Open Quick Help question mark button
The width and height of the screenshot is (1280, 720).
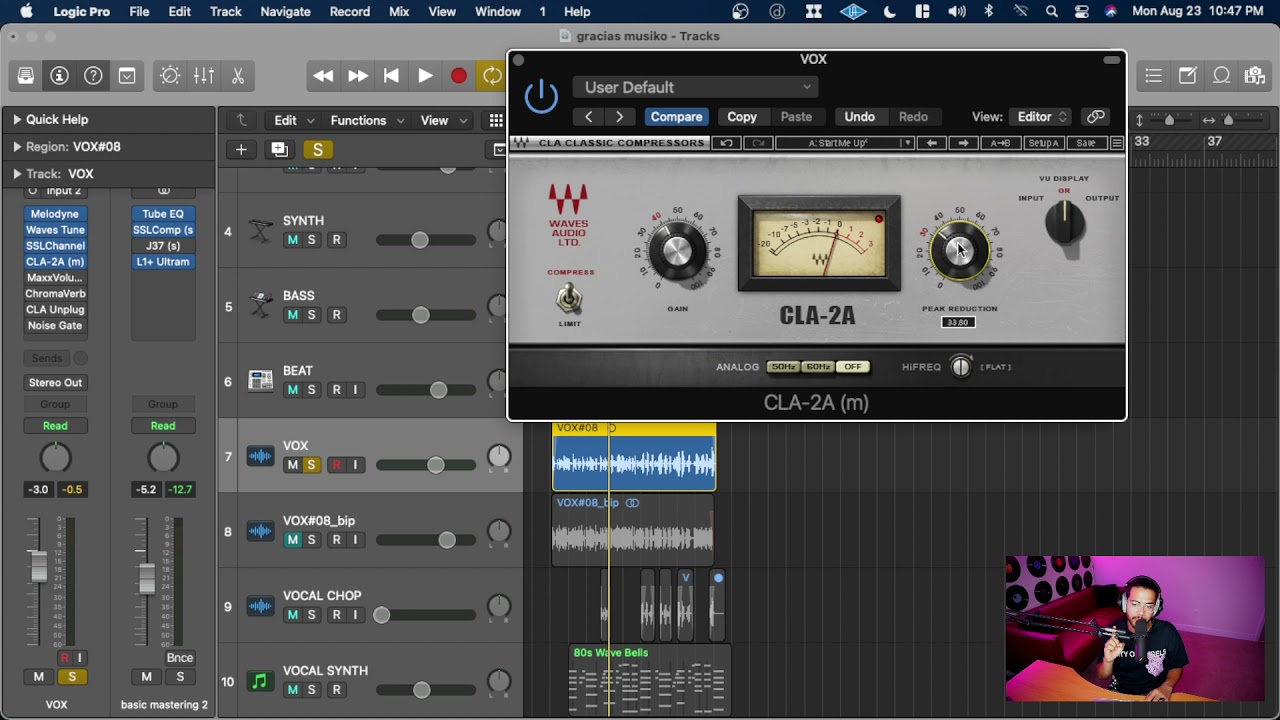[93, 76]
